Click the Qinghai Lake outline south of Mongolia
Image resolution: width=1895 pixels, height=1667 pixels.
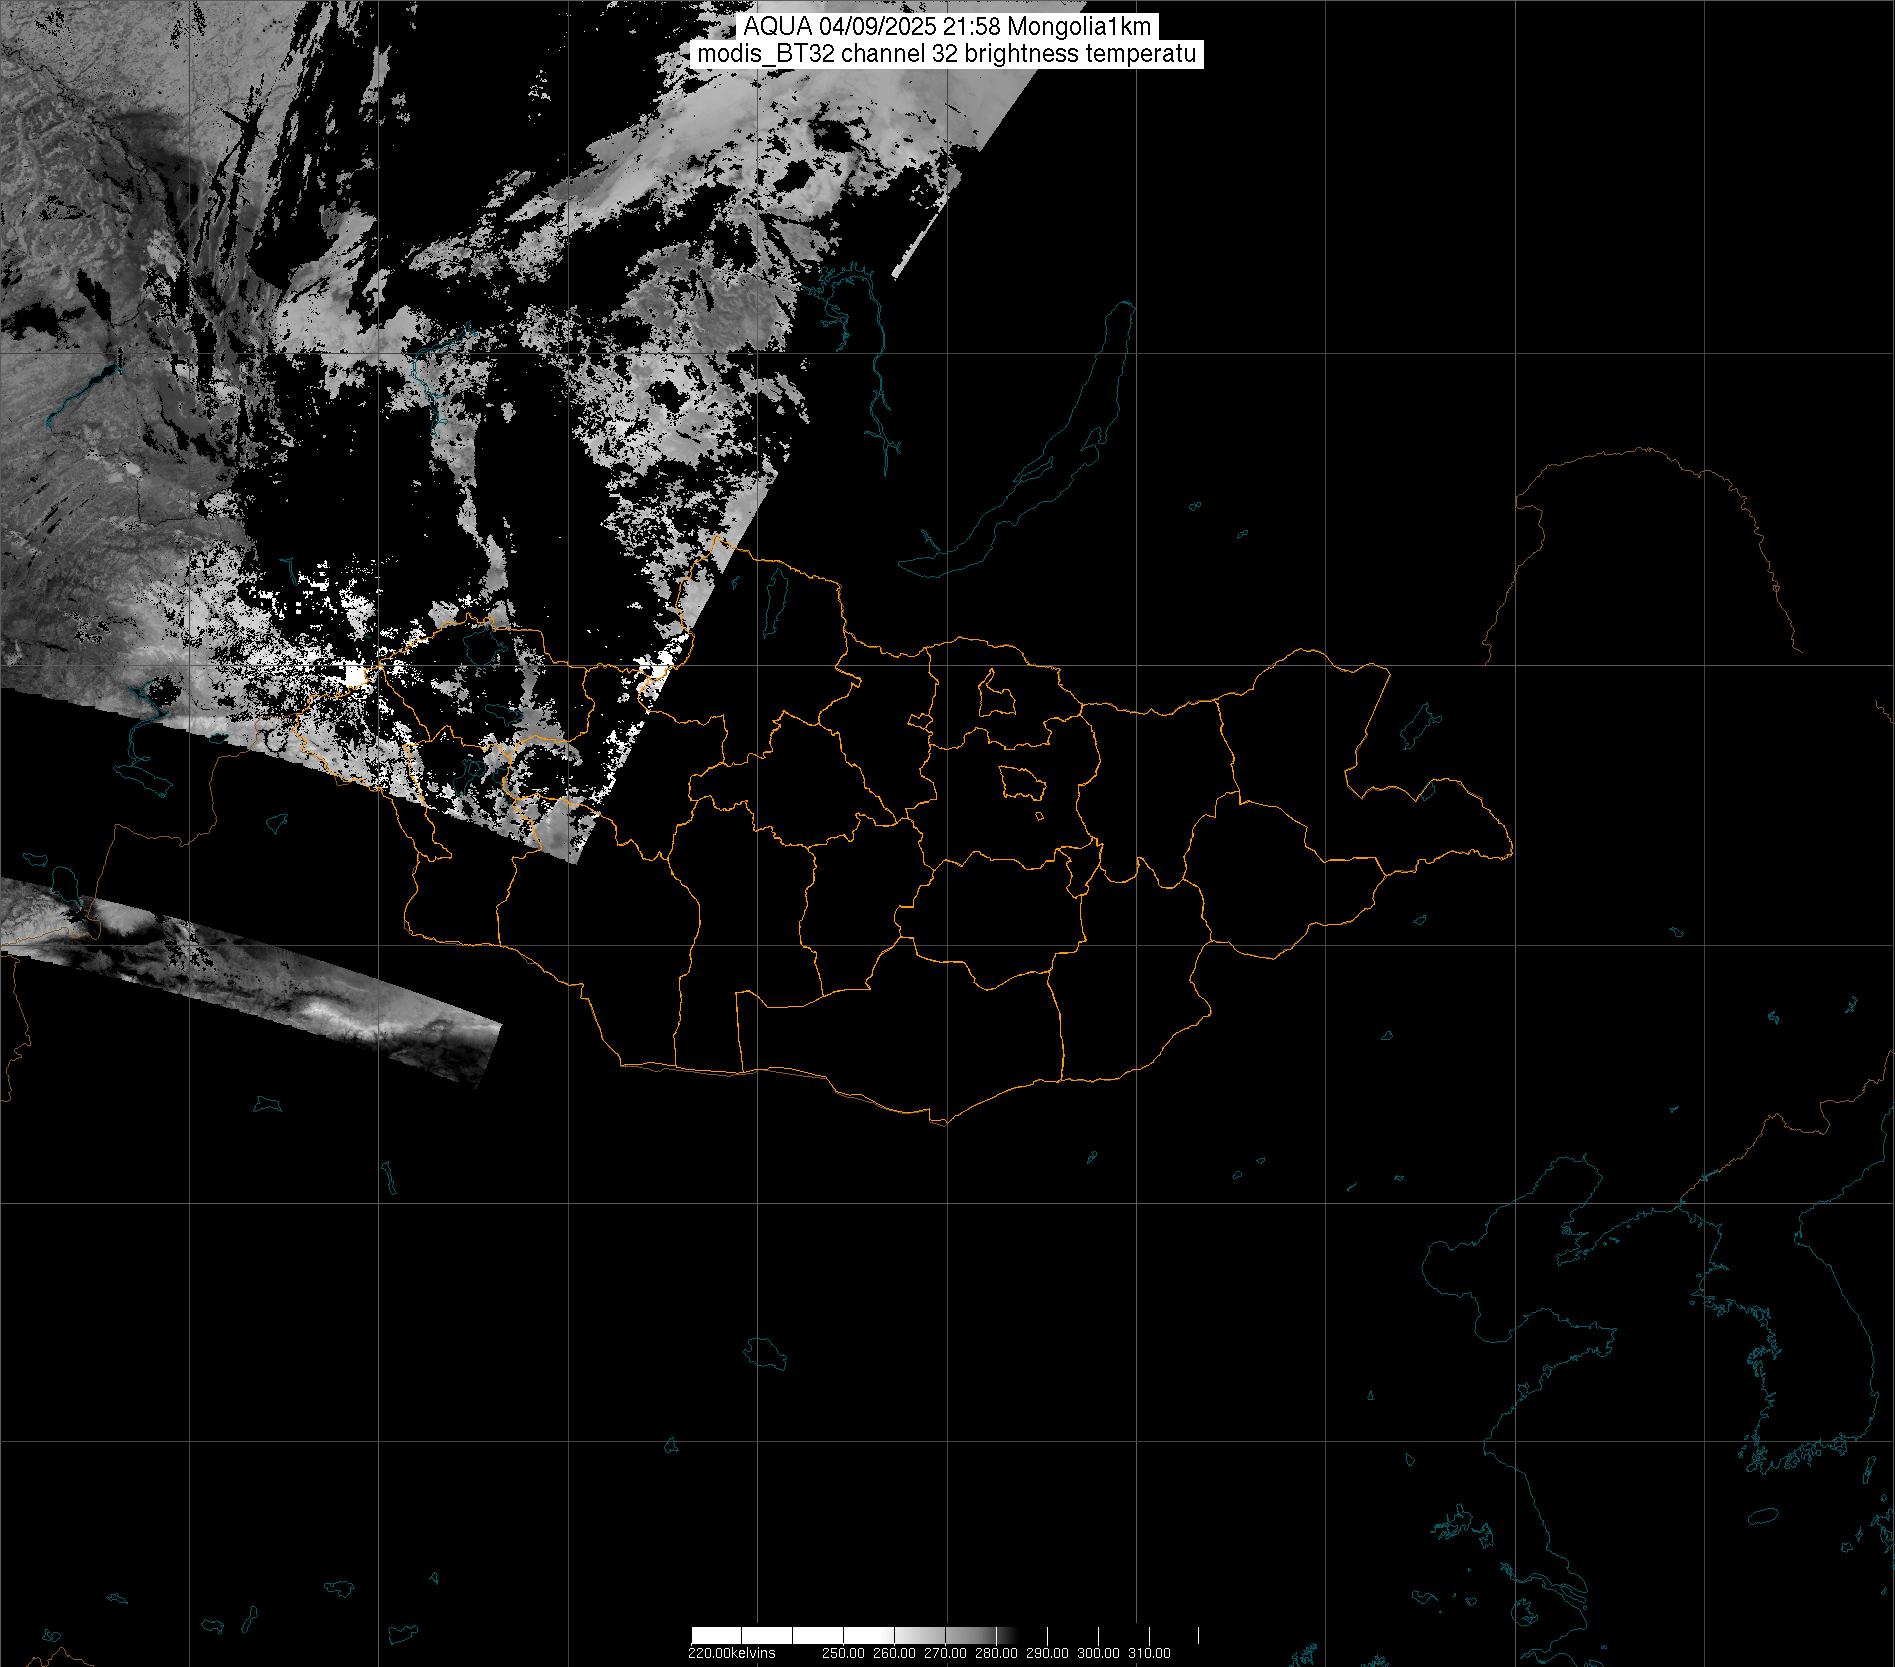click(766, 1353)
